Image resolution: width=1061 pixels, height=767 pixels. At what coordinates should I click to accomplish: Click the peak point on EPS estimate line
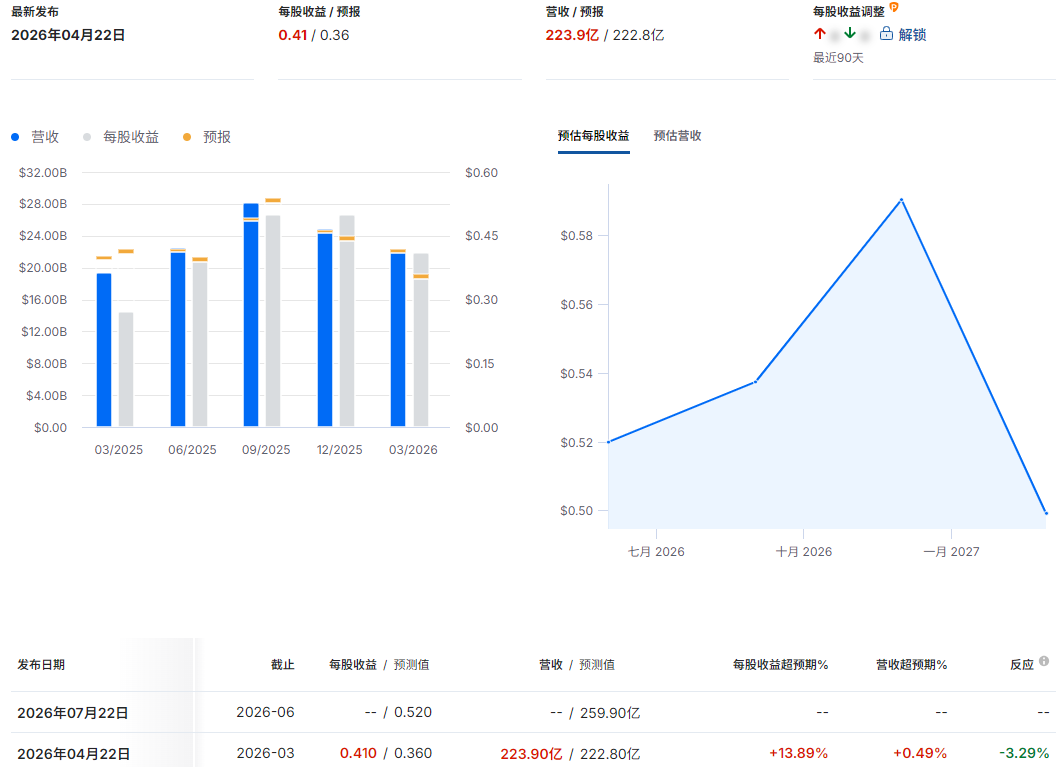[x=901, y=200]
